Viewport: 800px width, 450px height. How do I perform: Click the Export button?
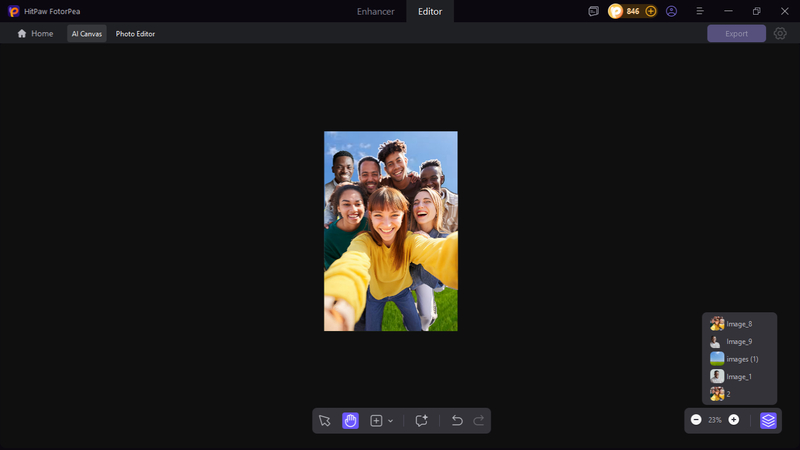[736, 34]
